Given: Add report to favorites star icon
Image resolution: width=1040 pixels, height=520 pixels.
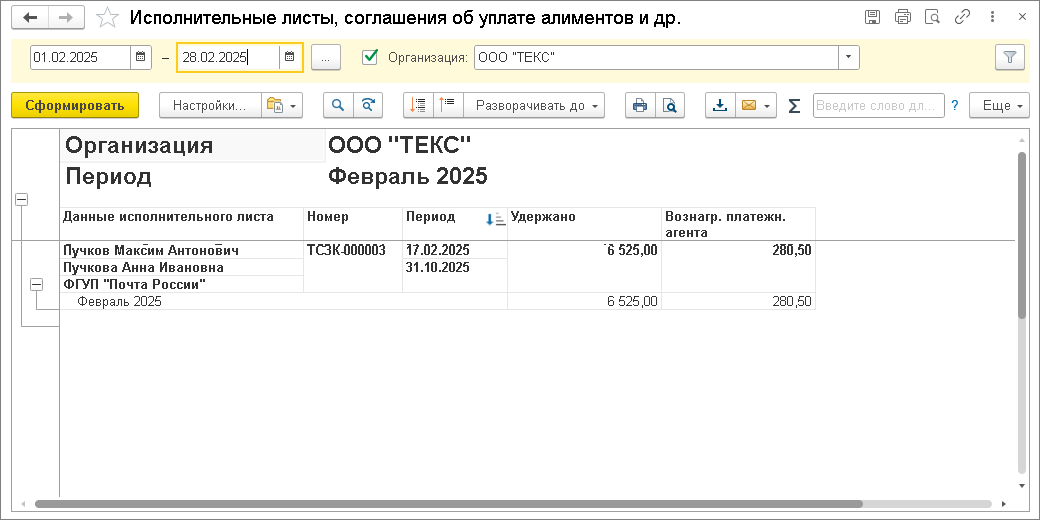Looking at the screenshot, I should point(107,18).
